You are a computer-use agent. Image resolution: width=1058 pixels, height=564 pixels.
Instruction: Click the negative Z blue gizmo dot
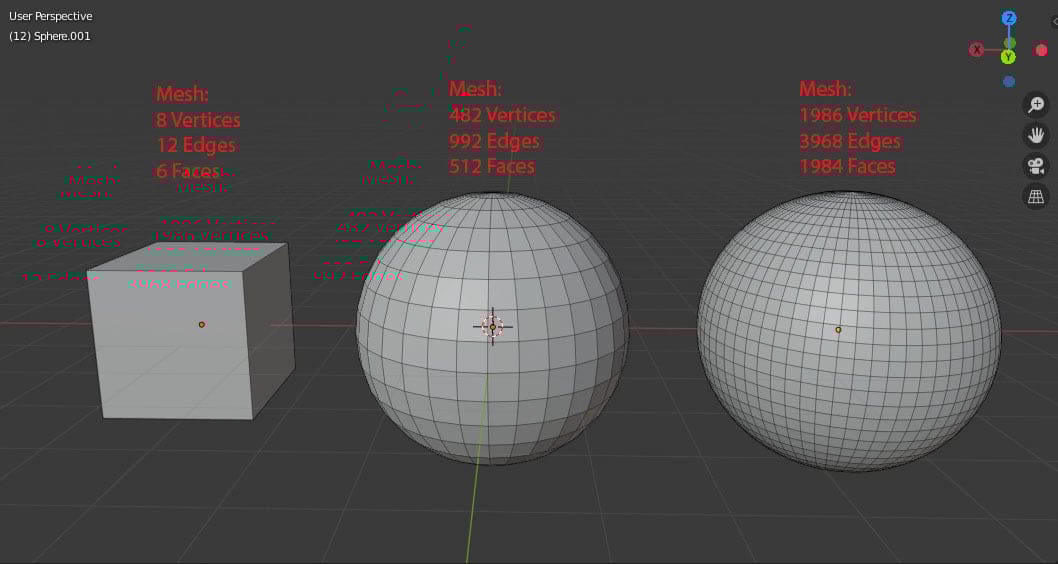(x=1009, y=81)
